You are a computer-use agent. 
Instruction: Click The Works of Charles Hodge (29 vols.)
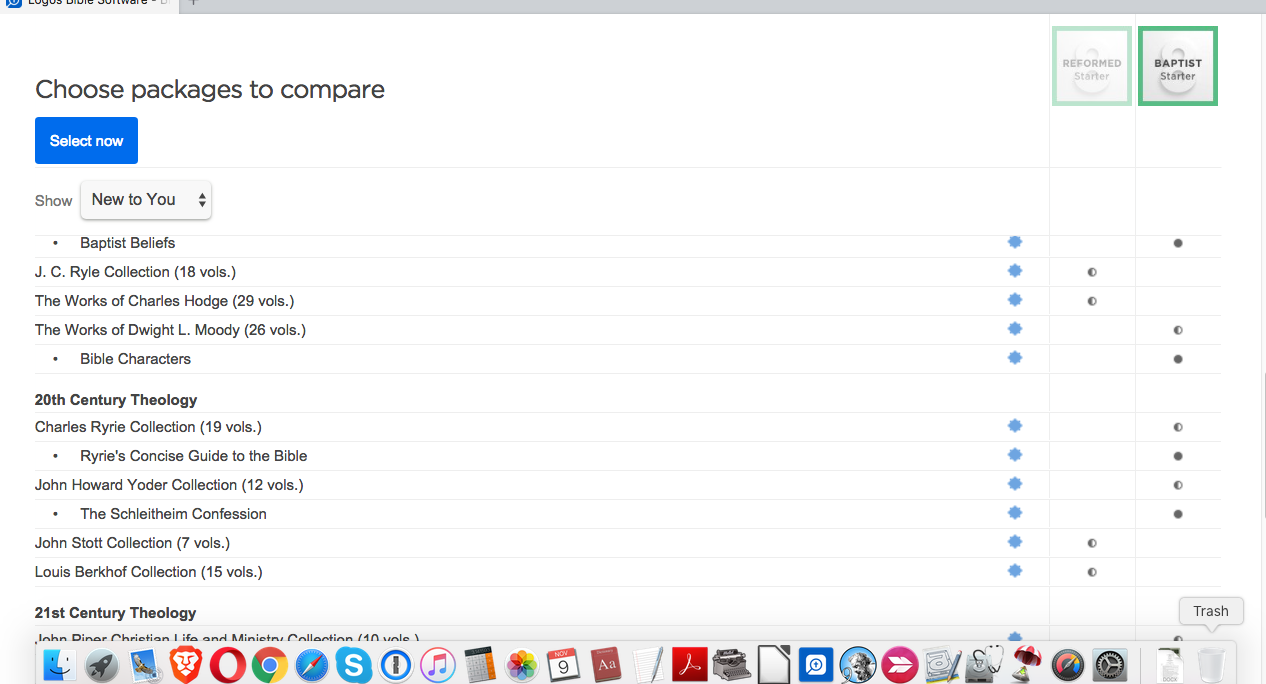pos(164,301)
